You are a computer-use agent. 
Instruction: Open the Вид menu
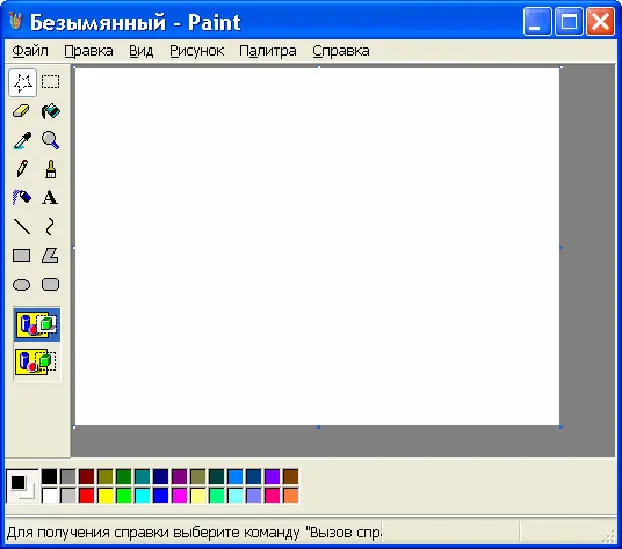click(141, 51)
